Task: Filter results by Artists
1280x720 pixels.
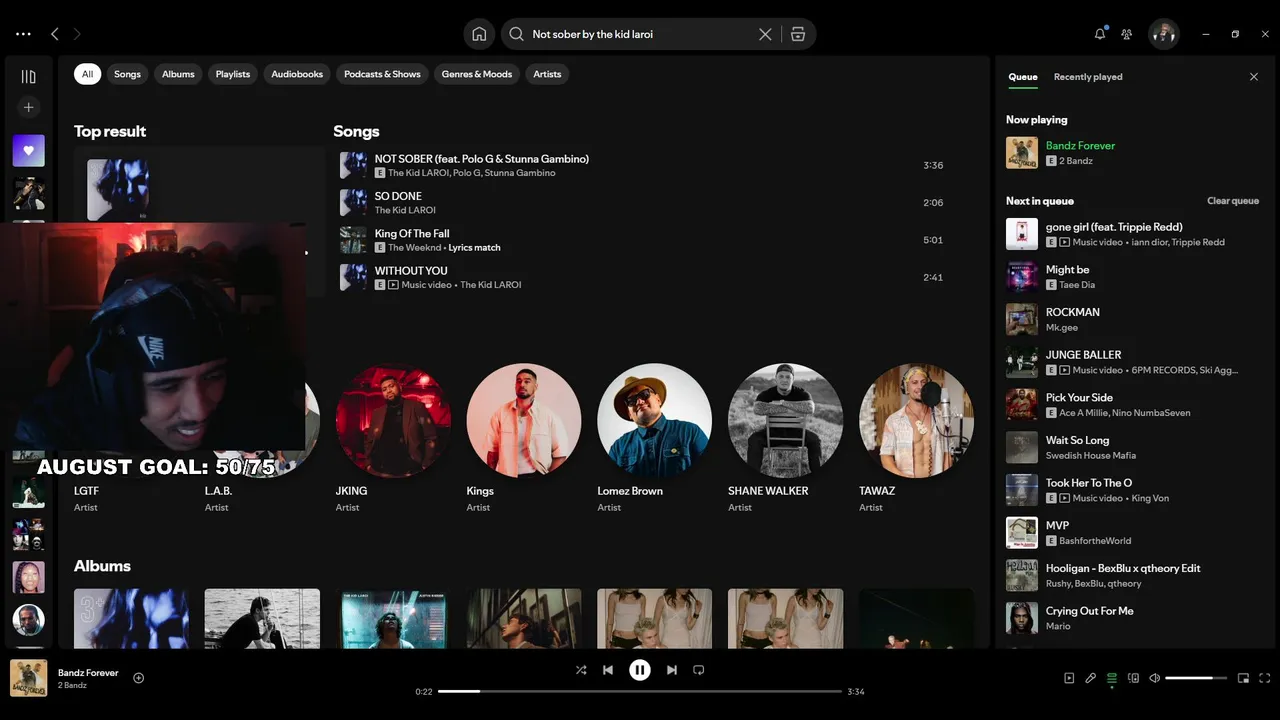Action: pyautogui.click(x=547, y=74)
